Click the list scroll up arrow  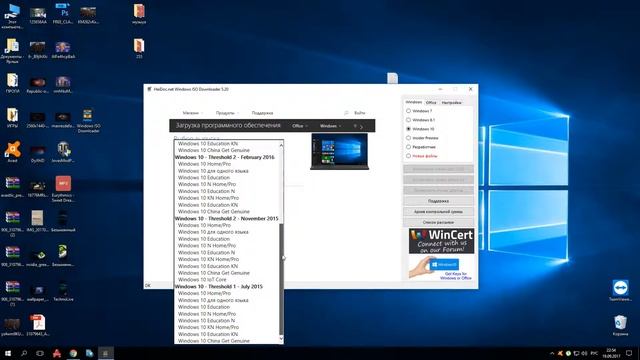[x=281, y=145]
